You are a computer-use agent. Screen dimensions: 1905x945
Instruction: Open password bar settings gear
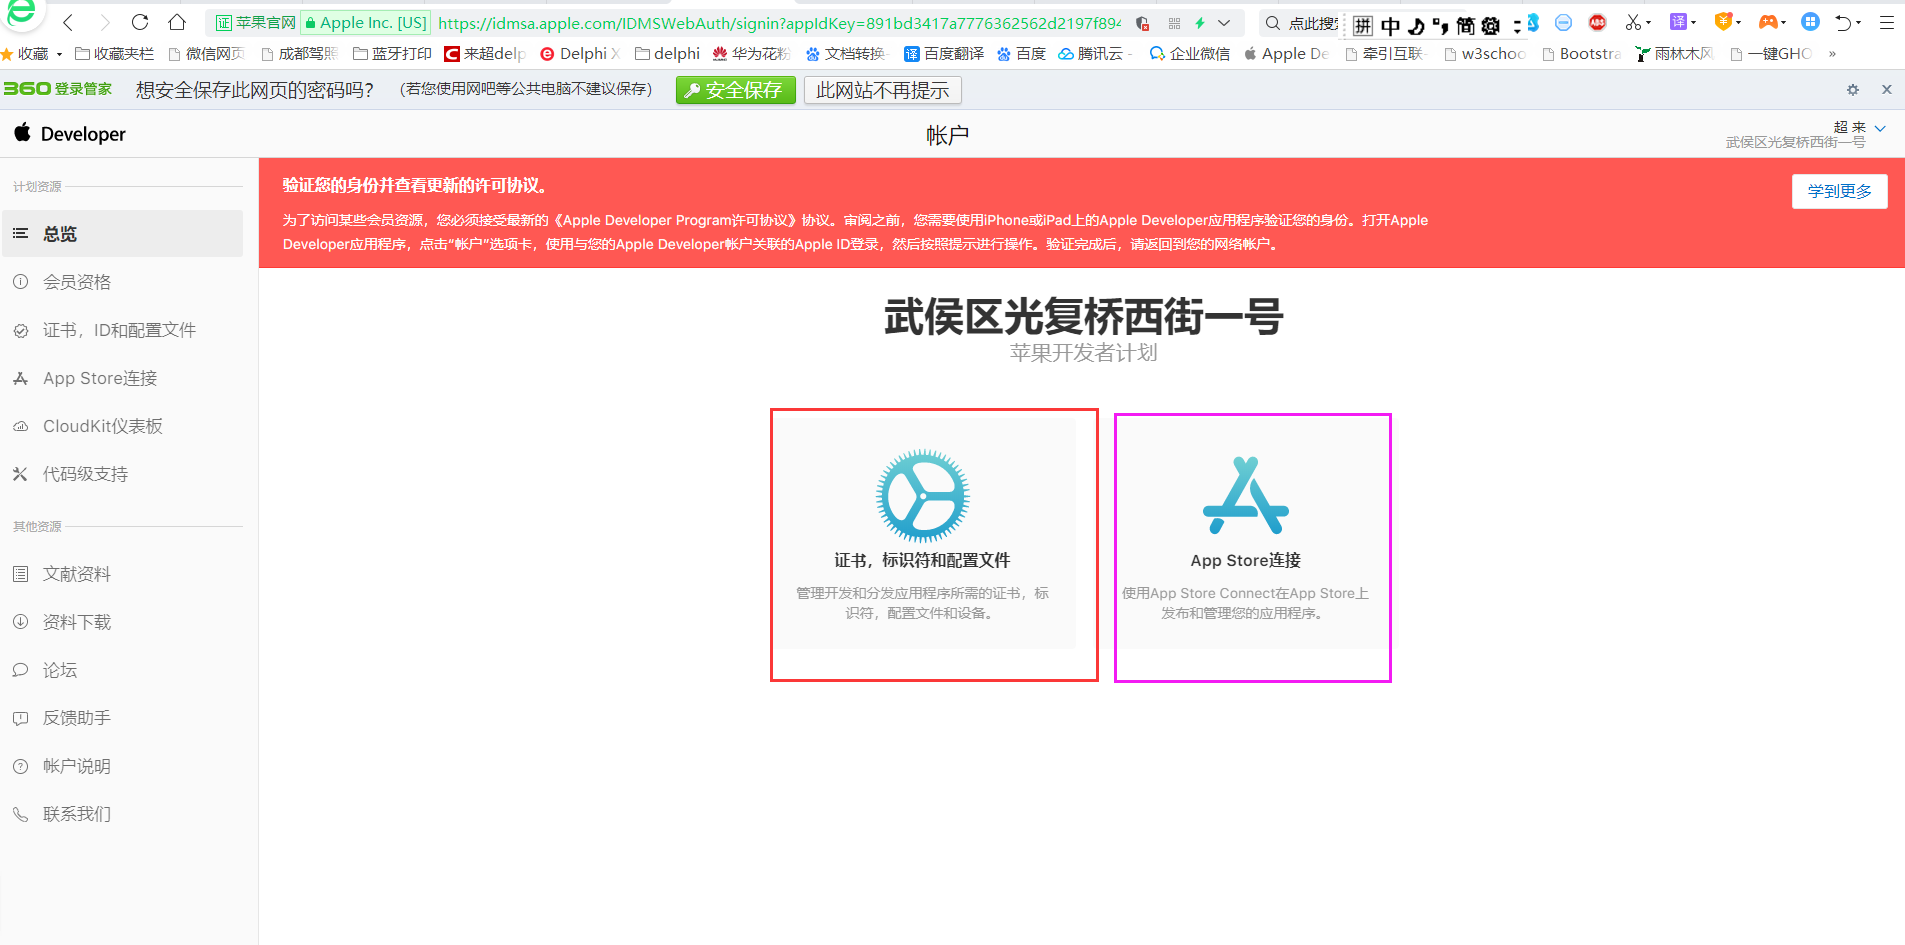(x=1853, y=90)
